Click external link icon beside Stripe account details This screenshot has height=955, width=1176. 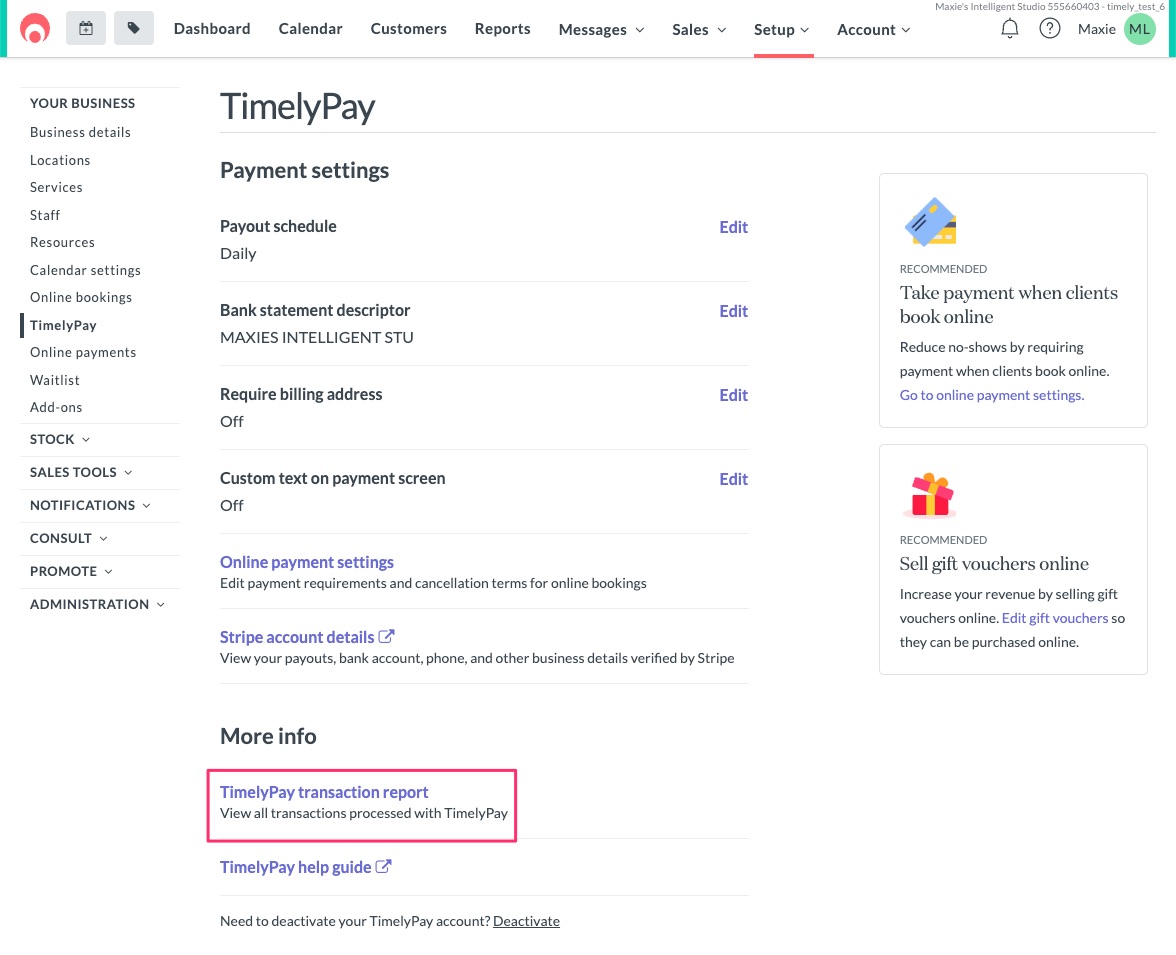point(386,637)
